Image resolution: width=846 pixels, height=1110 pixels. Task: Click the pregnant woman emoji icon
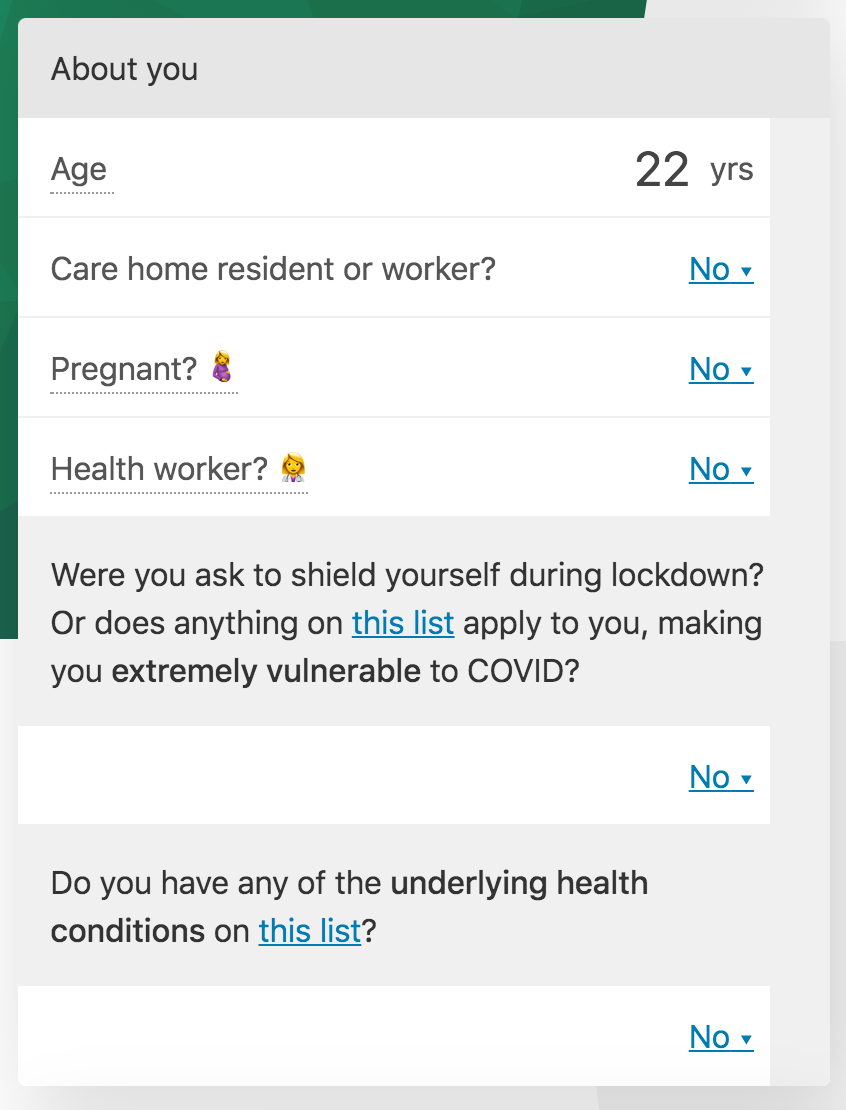pos(223,367)
